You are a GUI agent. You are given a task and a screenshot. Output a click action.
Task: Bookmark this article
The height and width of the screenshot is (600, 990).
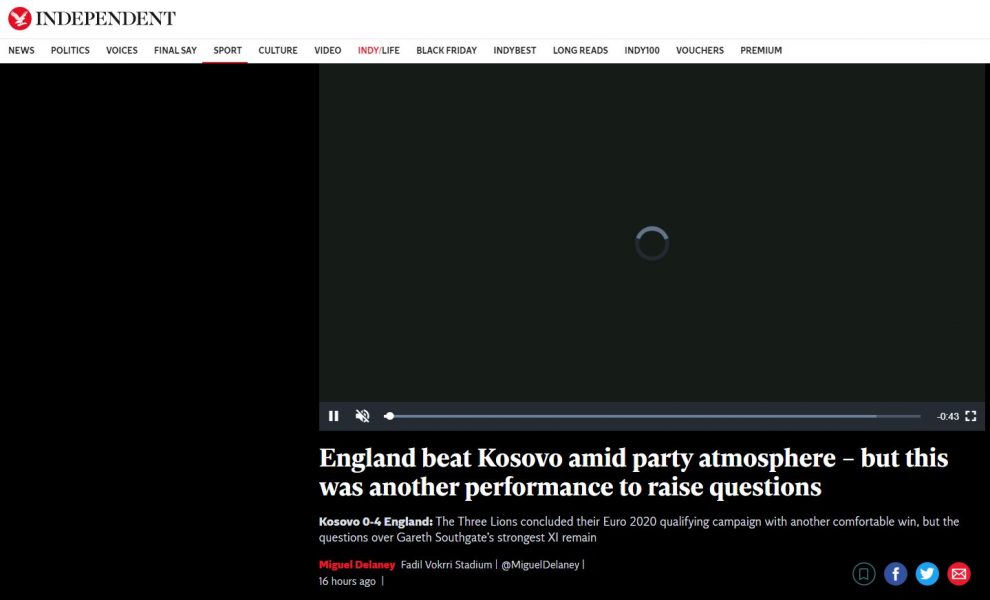point(864,573)
